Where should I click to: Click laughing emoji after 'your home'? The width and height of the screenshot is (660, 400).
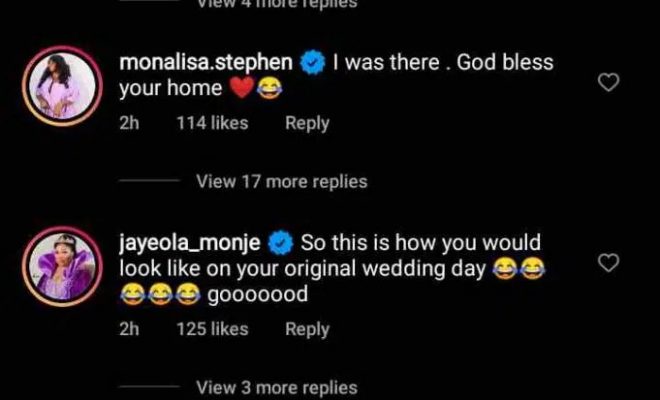pyautogui.click(x=269, y=88)
